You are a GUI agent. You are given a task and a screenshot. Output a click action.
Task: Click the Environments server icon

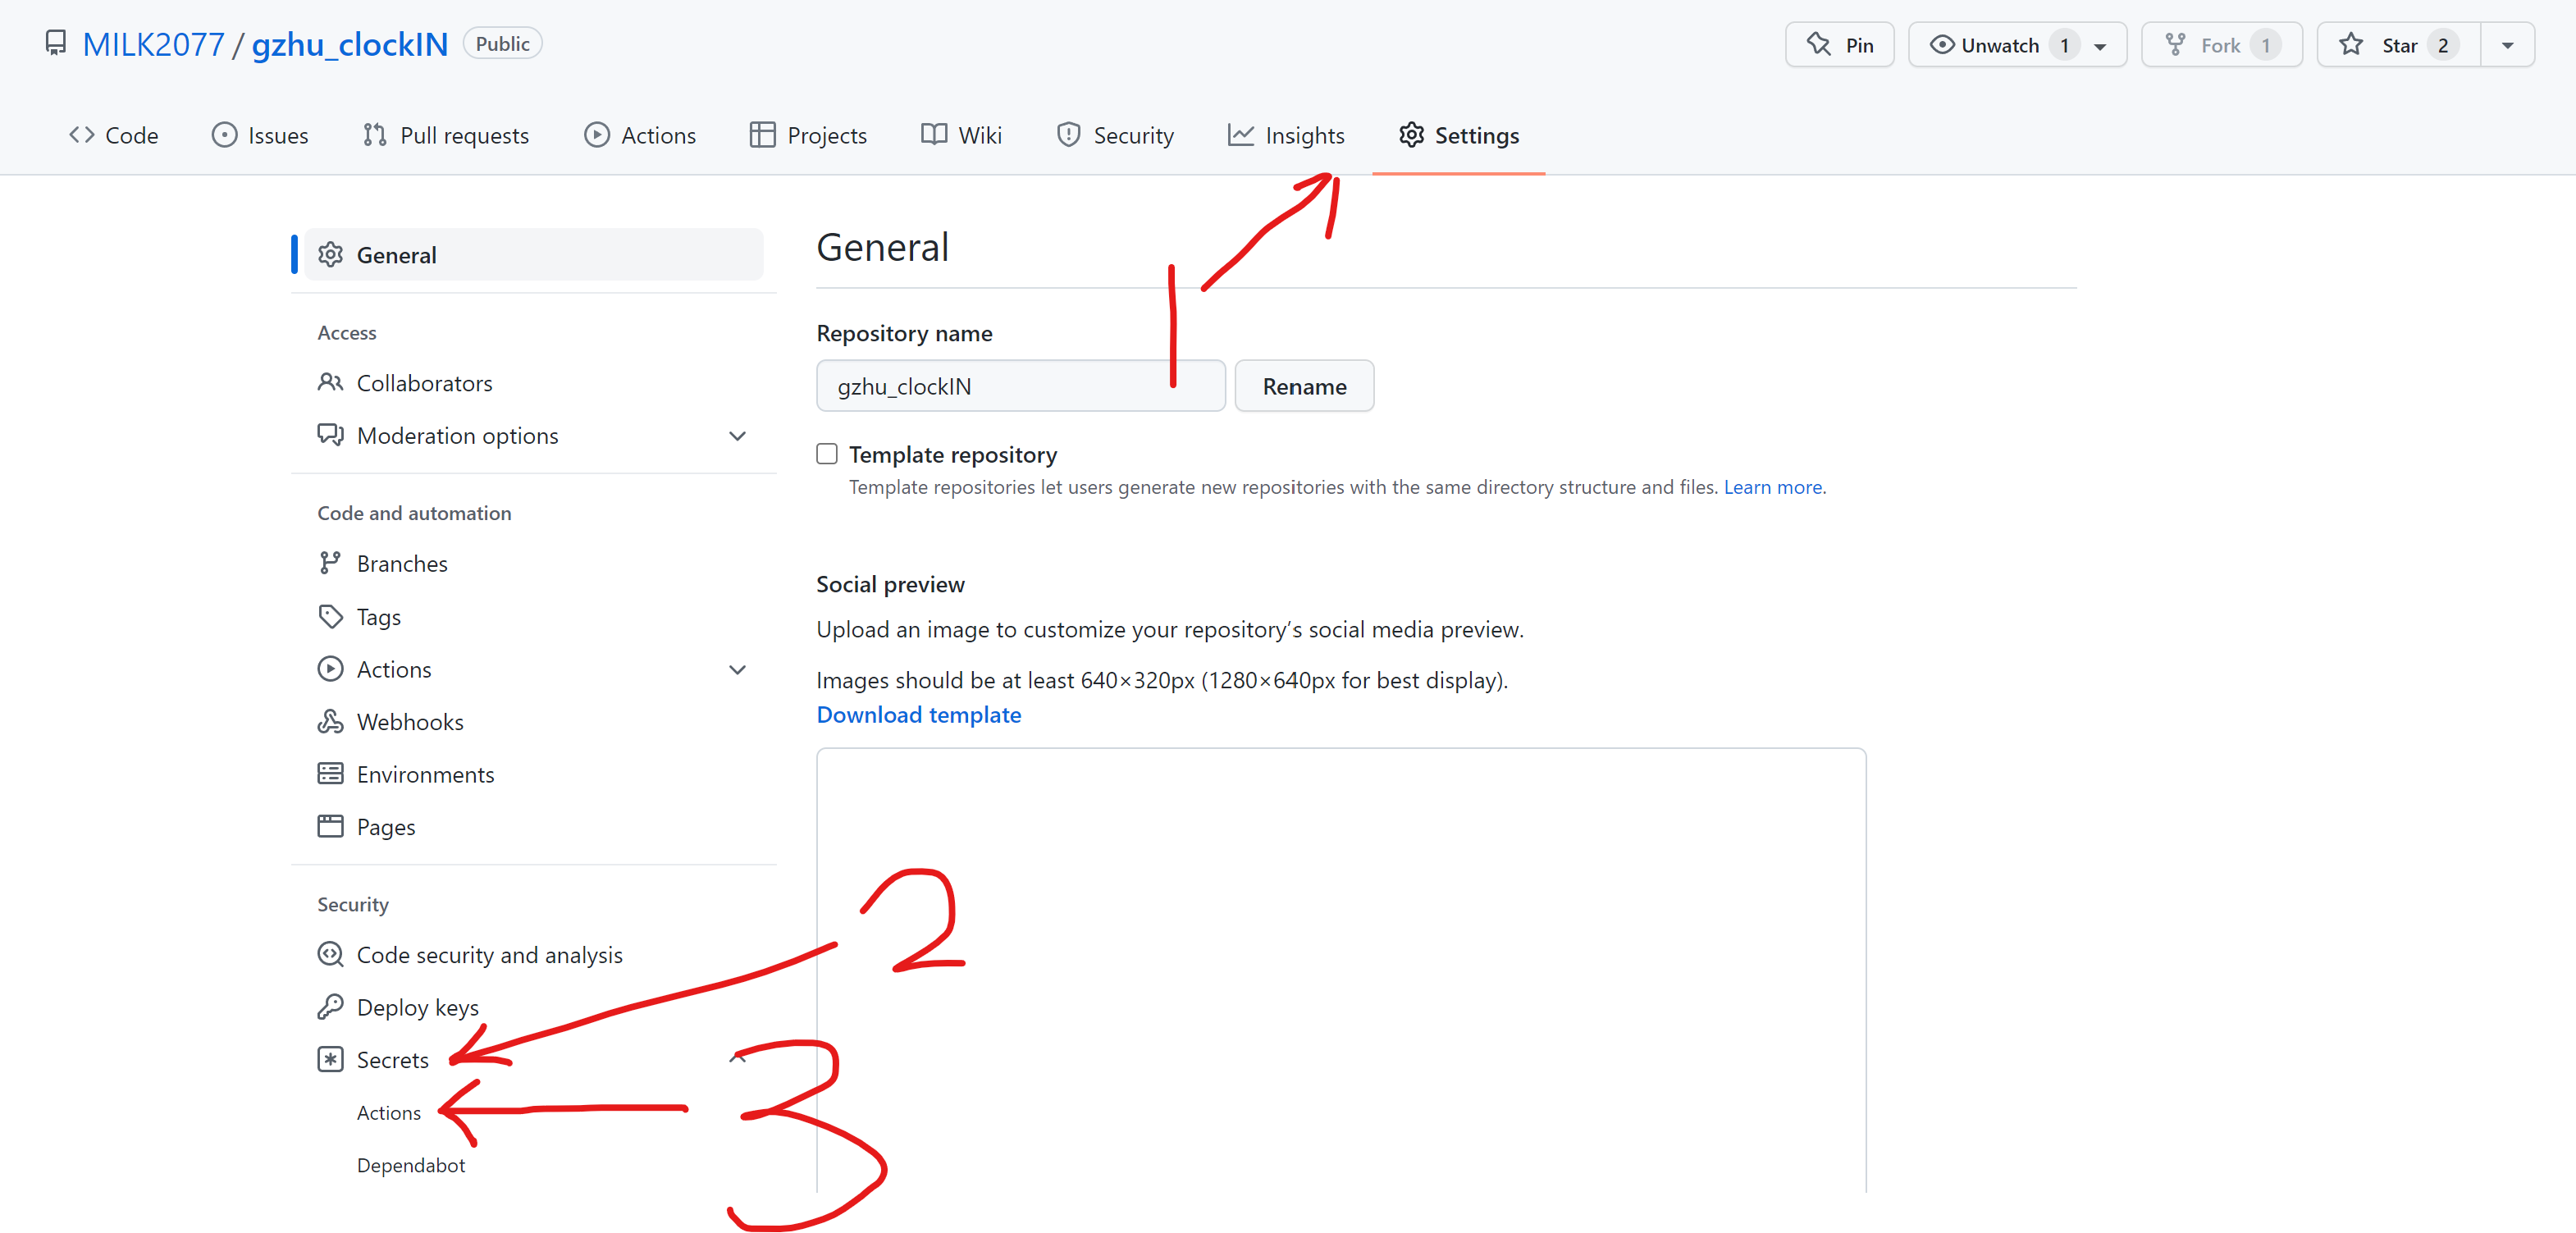tap(330, 774)
